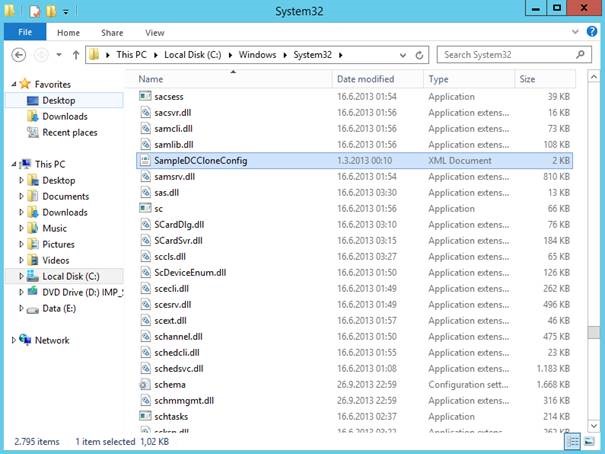Open the File menu

tap(25, 32)
